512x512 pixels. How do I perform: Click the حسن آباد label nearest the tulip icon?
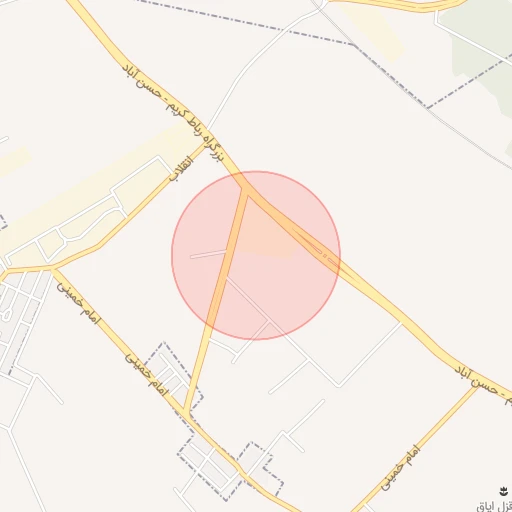477,379
